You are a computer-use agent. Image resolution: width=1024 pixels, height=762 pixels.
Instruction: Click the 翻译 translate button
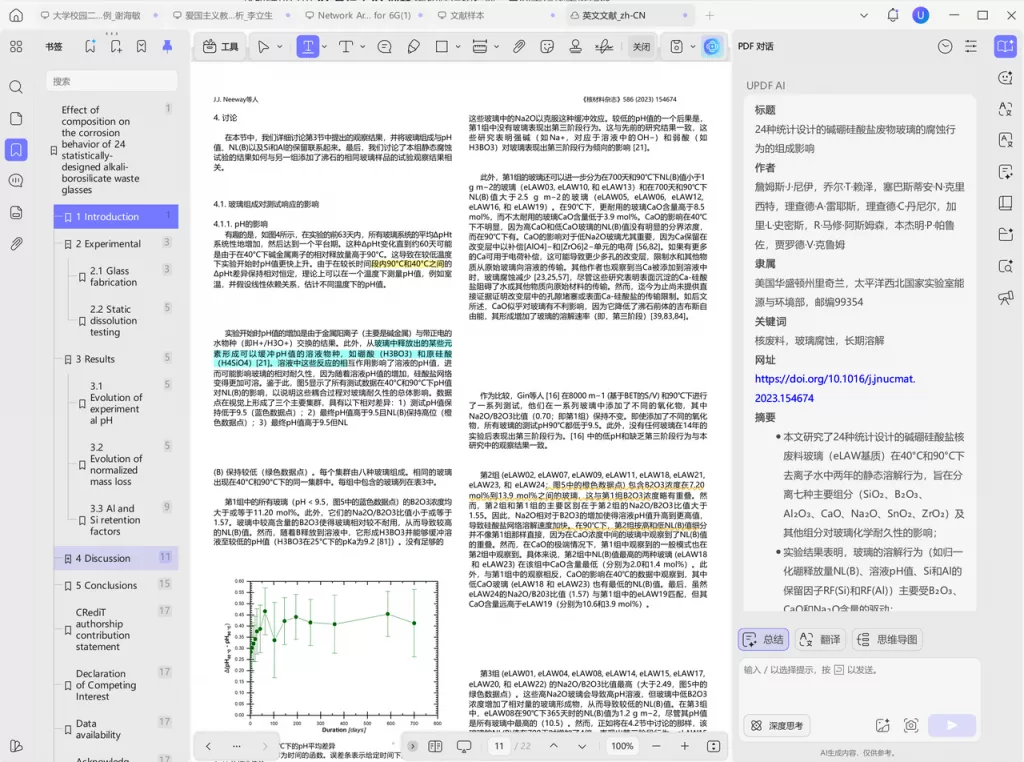[820, 638]
